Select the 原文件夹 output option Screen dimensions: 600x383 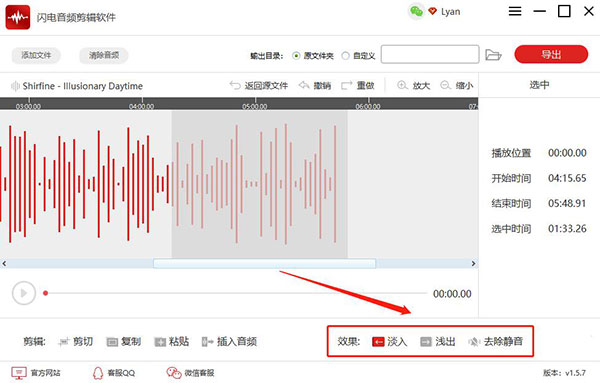click(313, 56)
